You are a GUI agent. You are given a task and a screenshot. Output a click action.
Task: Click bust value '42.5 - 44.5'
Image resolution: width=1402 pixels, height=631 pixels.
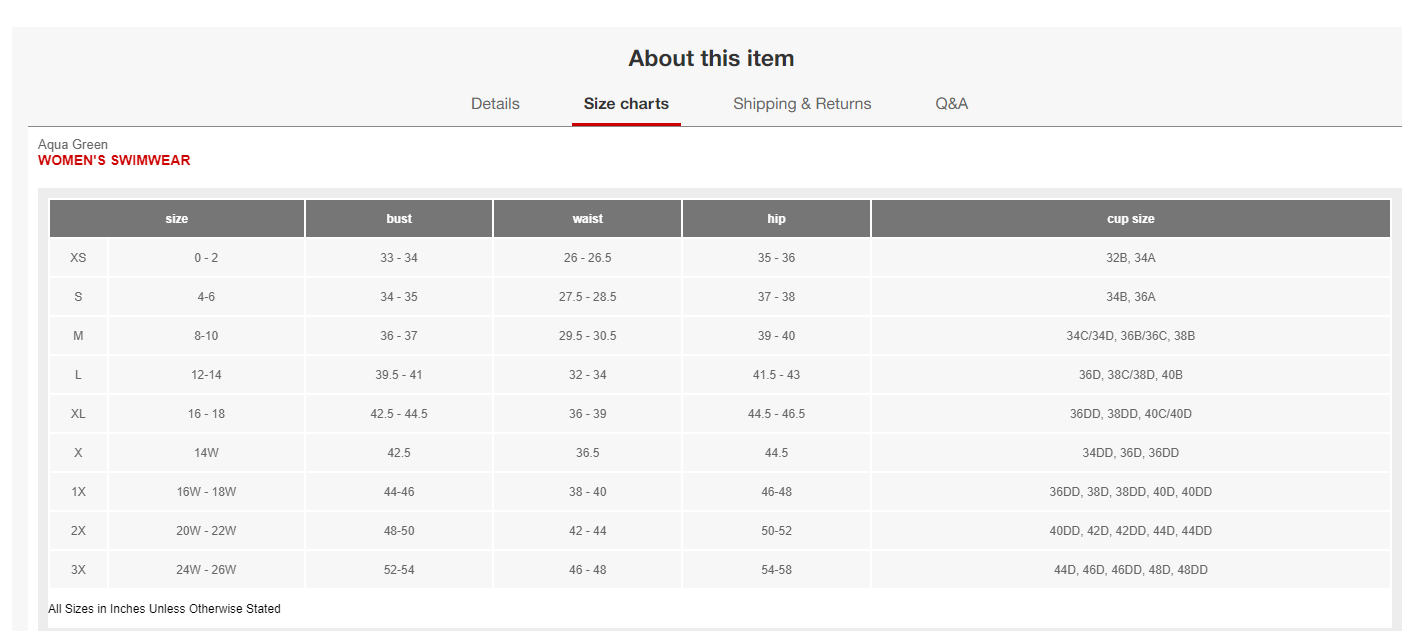399,414
